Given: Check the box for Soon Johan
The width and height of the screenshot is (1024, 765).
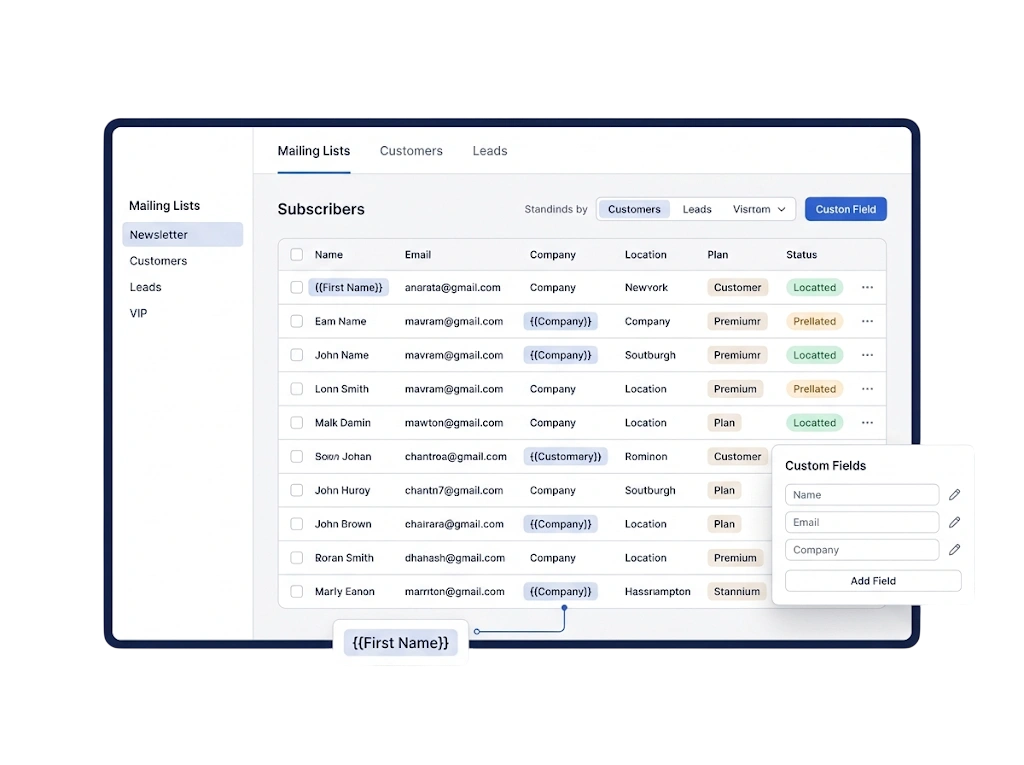Looking at the screenshot, I should 296,457.
